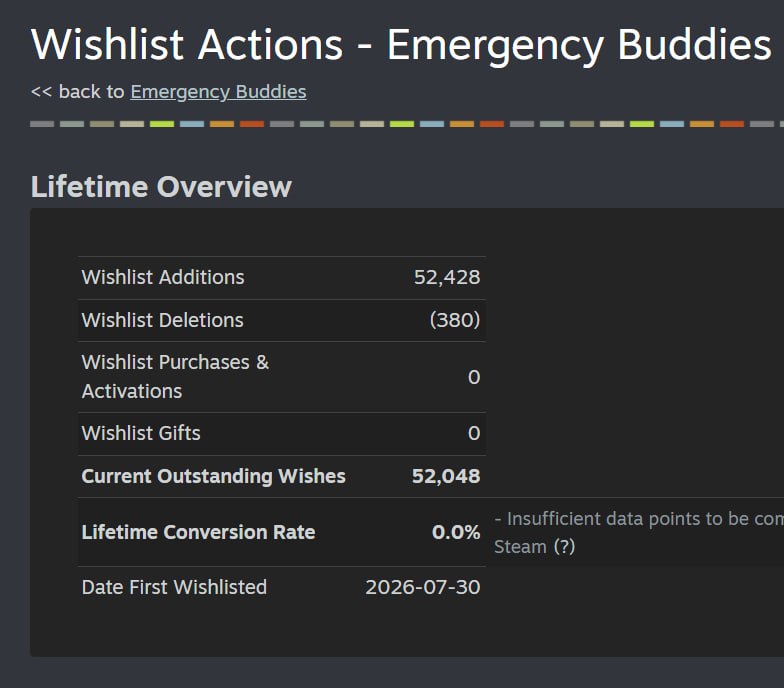The width and height of the screenshot is (784, 688).
Task: Click the (?) help link next to Steam
Action: pos(564,546)
